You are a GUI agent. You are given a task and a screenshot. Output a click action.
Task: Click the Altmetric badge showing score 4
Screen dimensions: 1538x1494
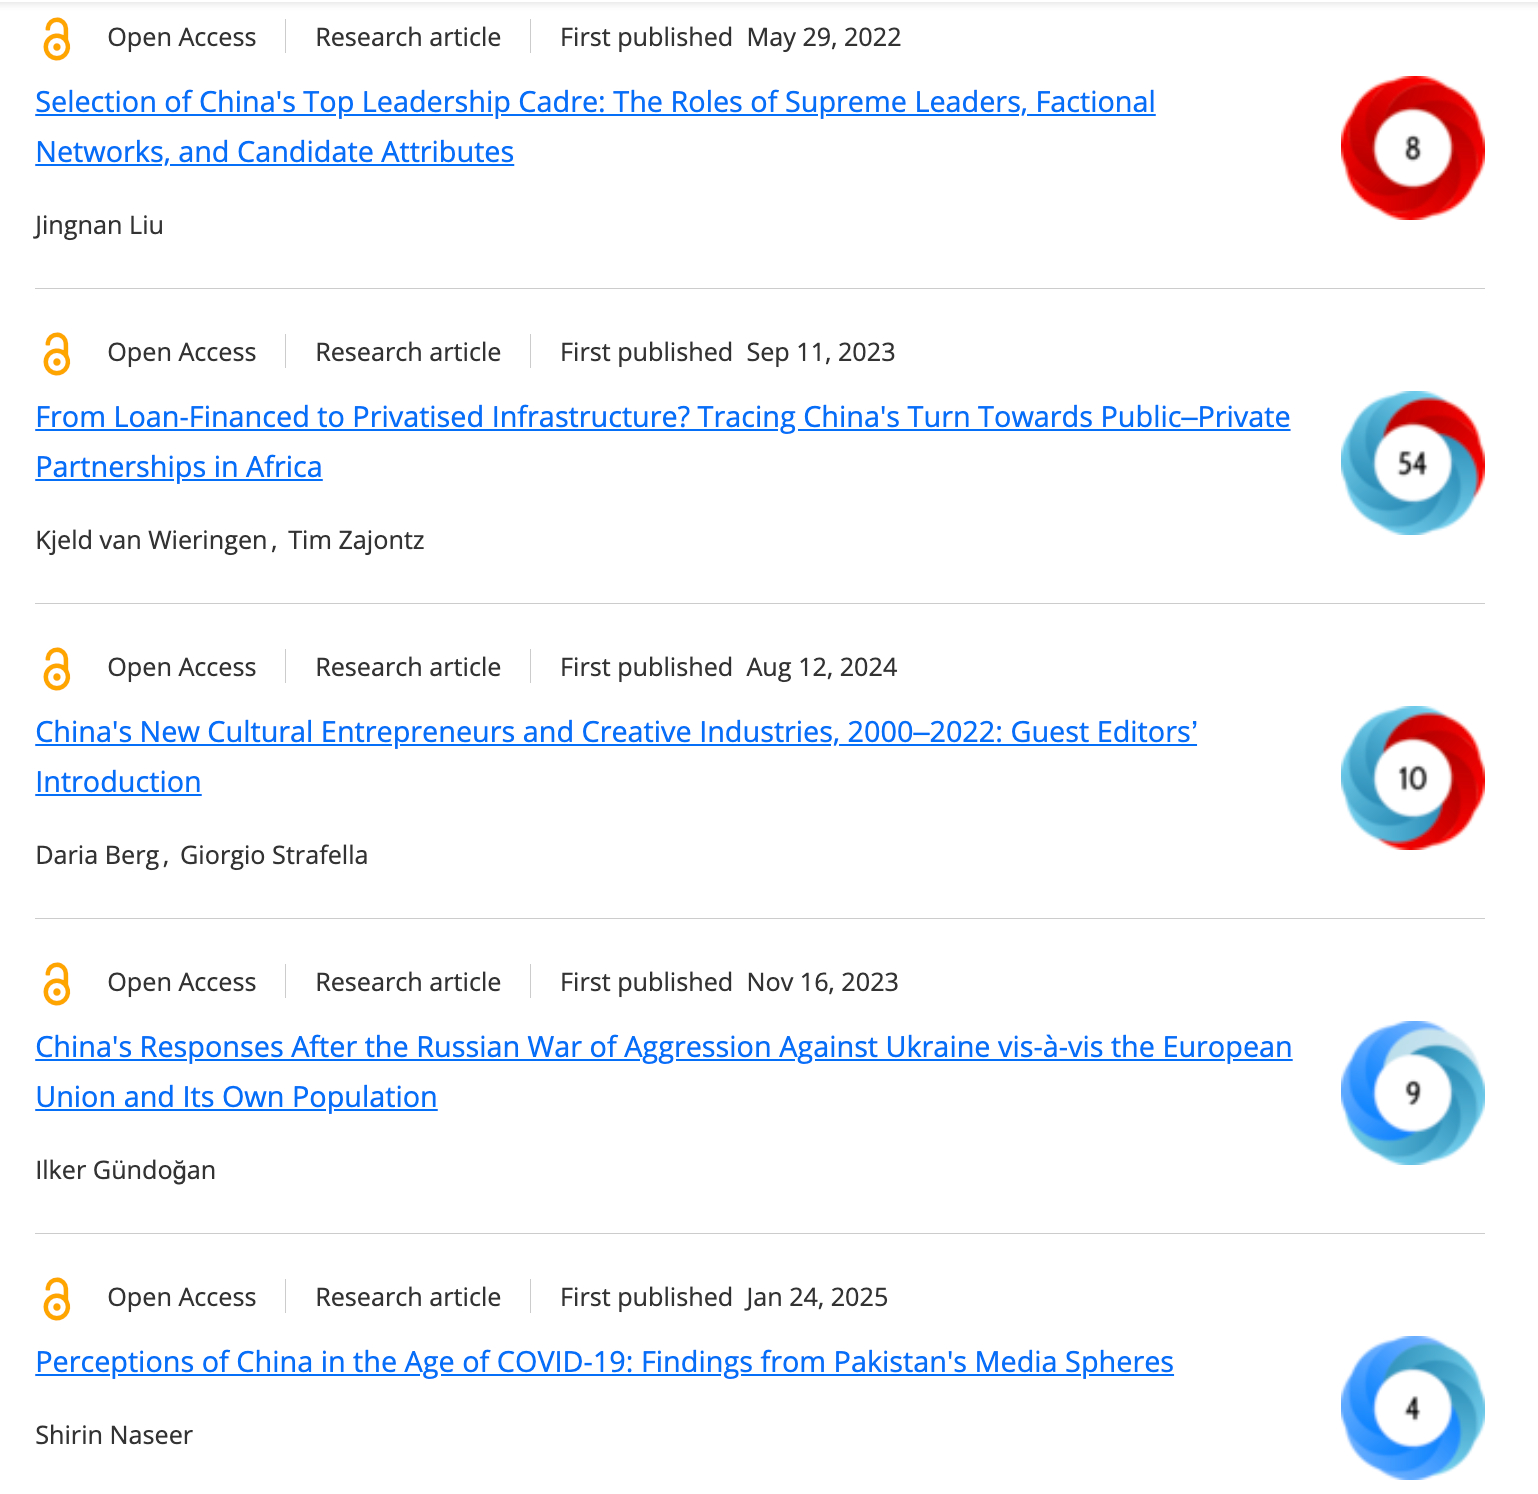pyautogui.click(x=1411, y=1408)
